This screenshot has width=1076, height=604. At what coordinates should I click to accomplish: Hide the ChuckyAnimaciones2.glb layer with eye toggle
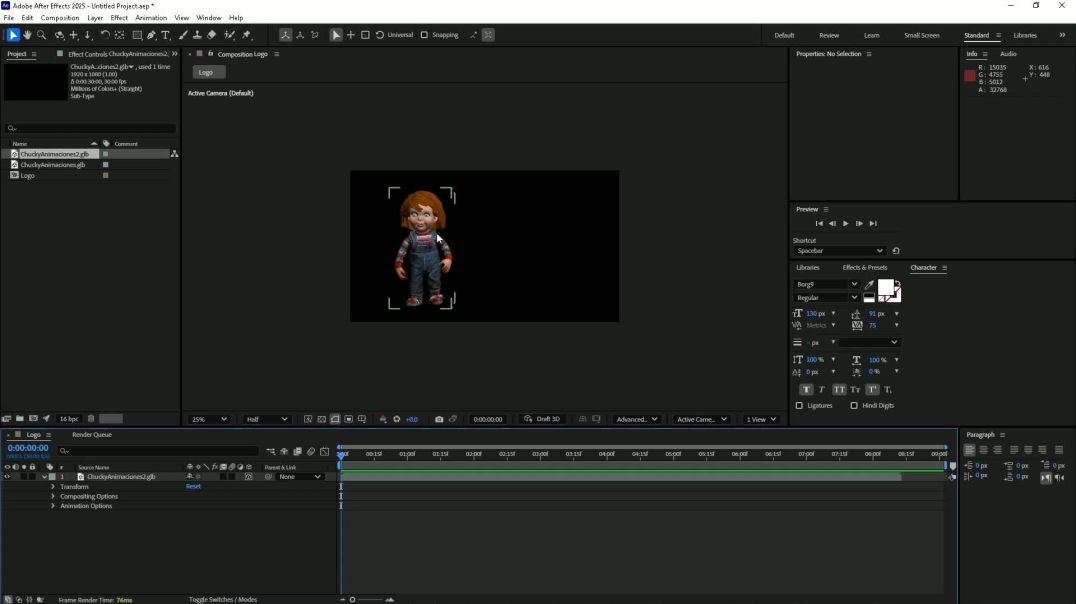(x=8, y=477)
